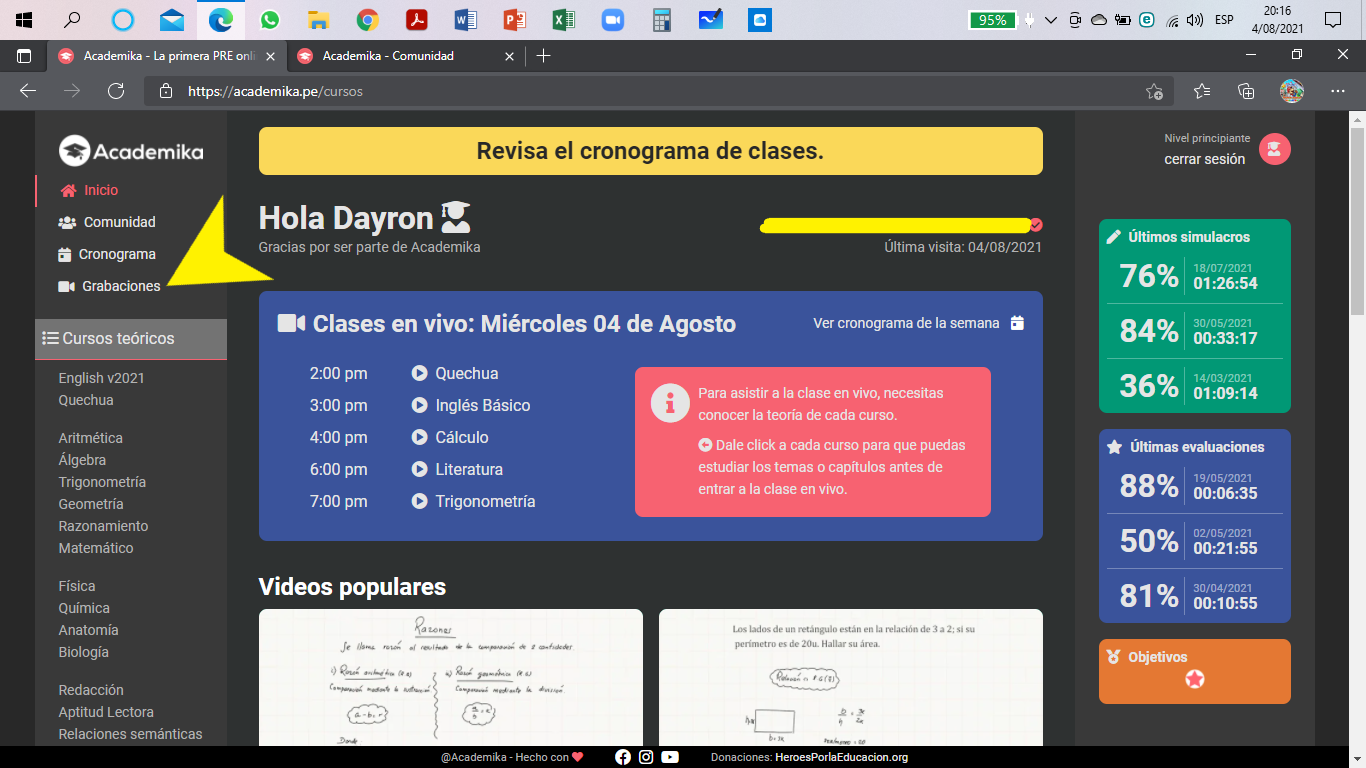Add page to favorites star icon
This screenshot has width=1366, height=768.
(1155, 91)
